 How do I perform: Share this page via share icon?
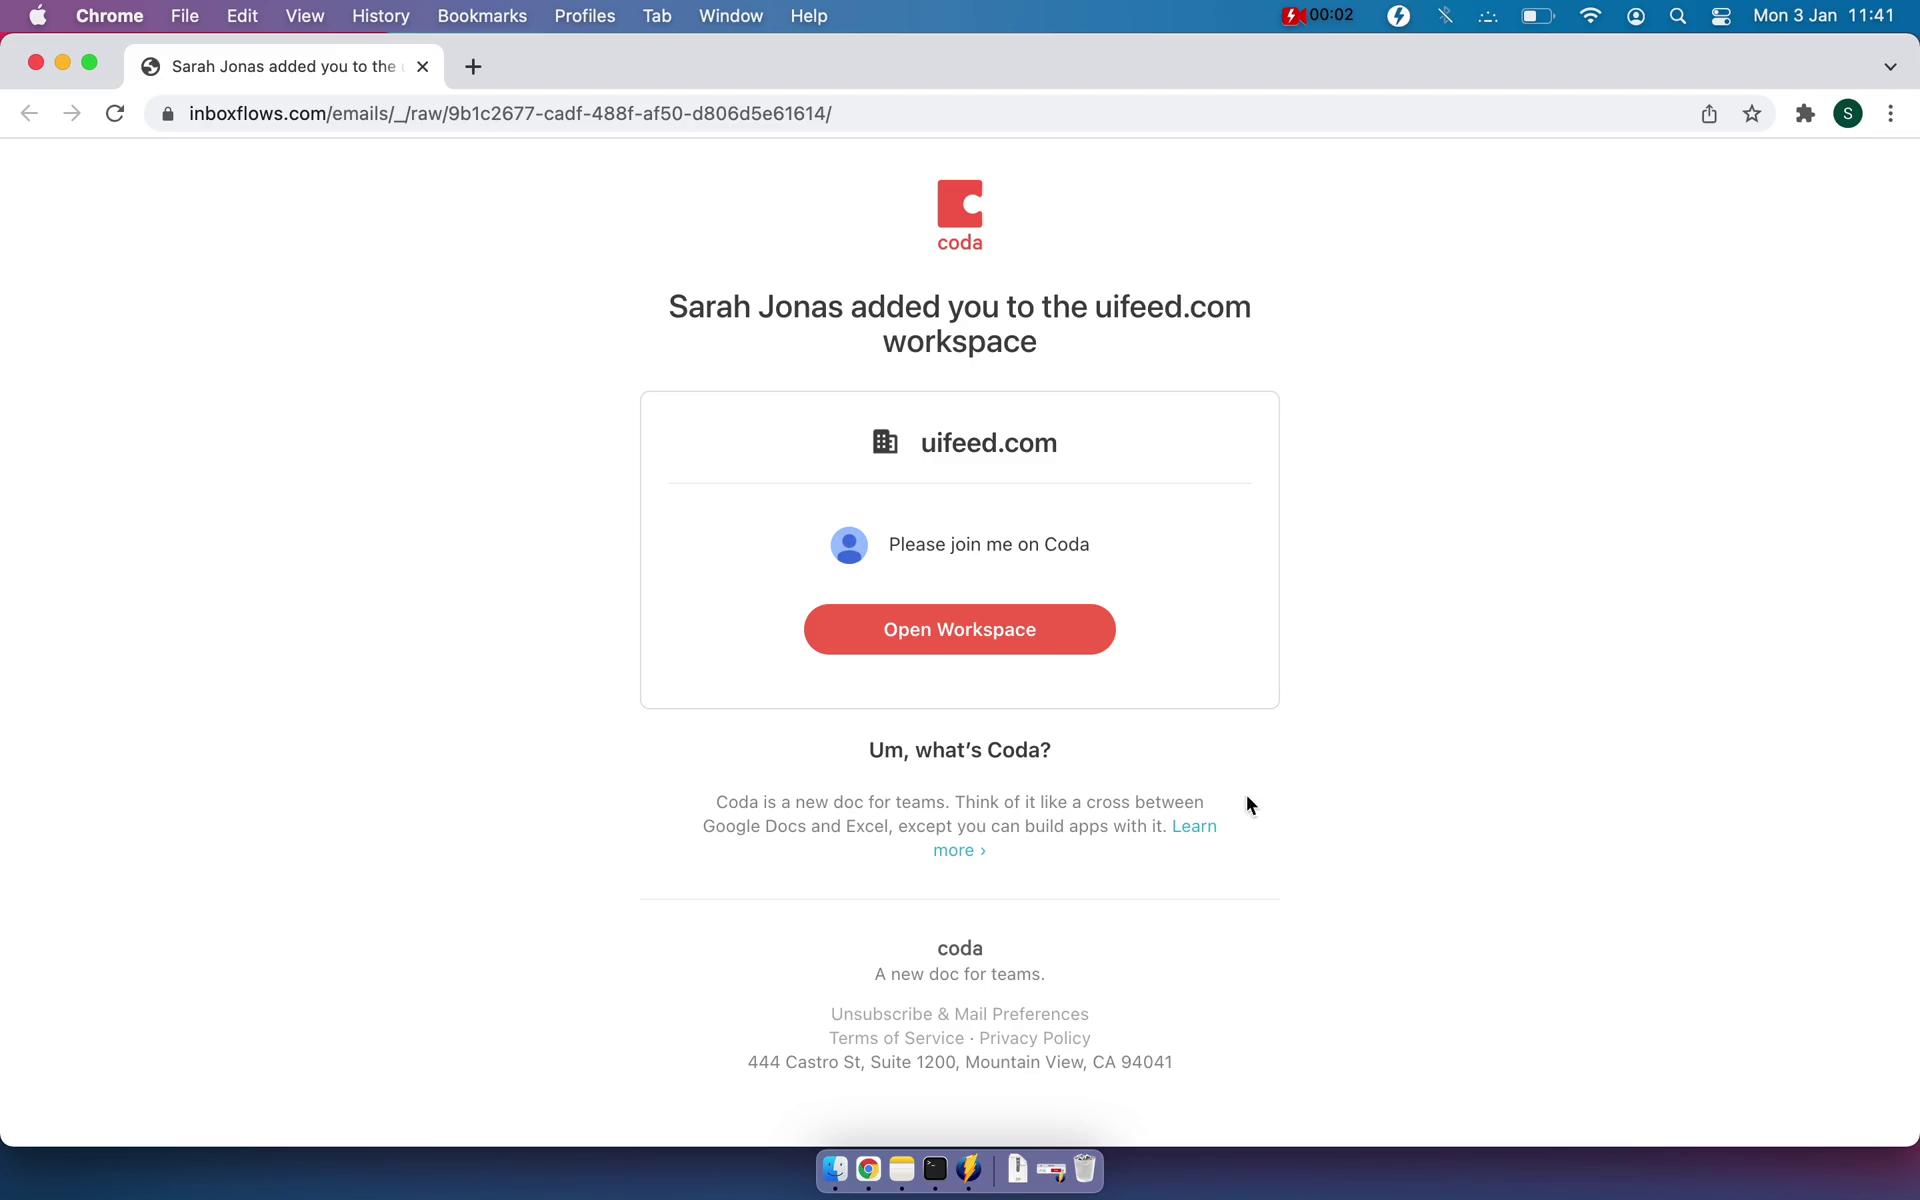(1709, 114)
